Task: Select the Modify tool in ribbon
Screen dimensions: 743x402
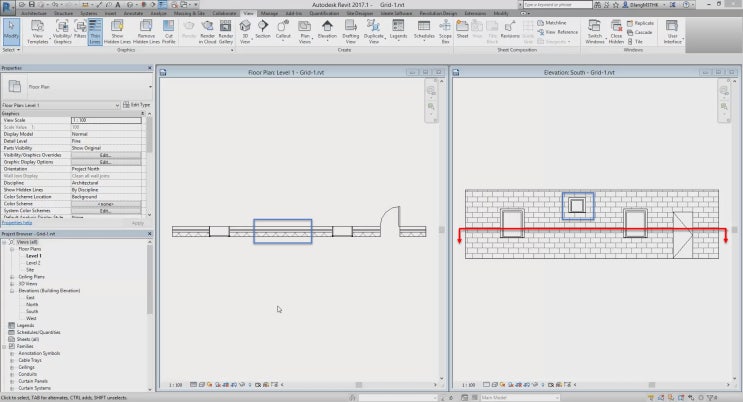Action: click(11, 31)
